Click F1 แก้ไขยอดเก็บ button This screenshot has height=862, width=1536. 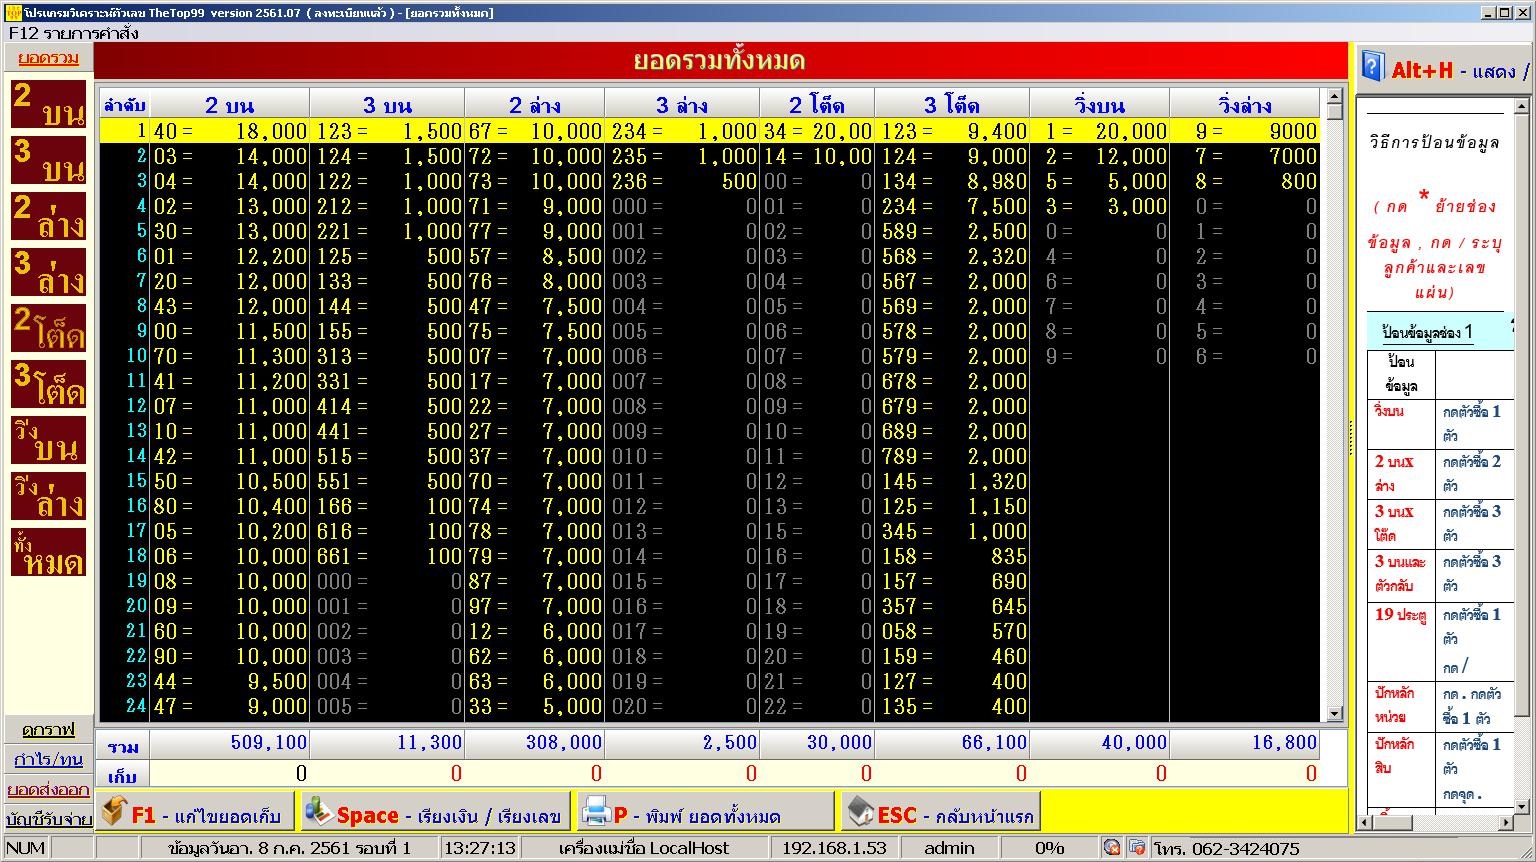click(x=196, y=812)
